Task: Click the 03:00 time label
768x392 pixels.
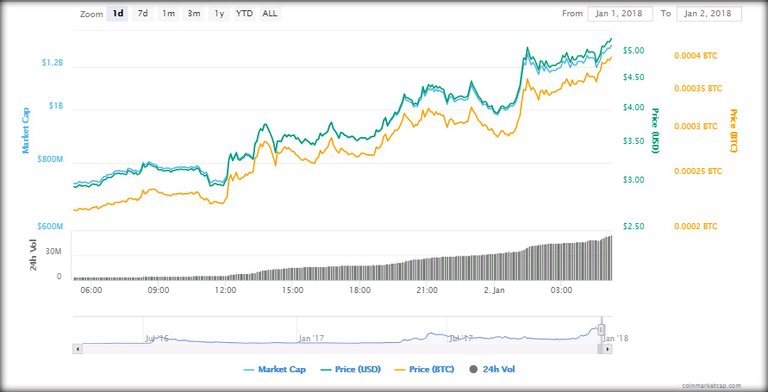Action: pos(561,290)
